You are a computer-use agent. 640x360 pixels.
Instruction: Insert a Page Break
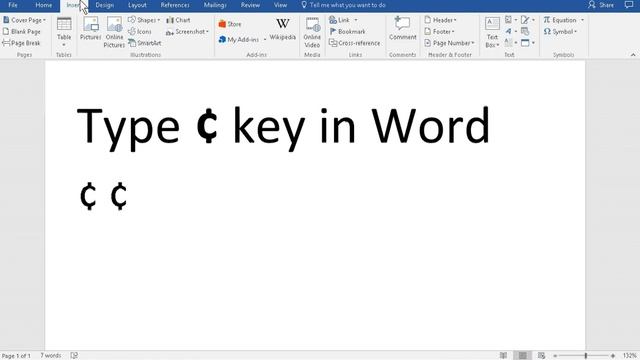22,43
